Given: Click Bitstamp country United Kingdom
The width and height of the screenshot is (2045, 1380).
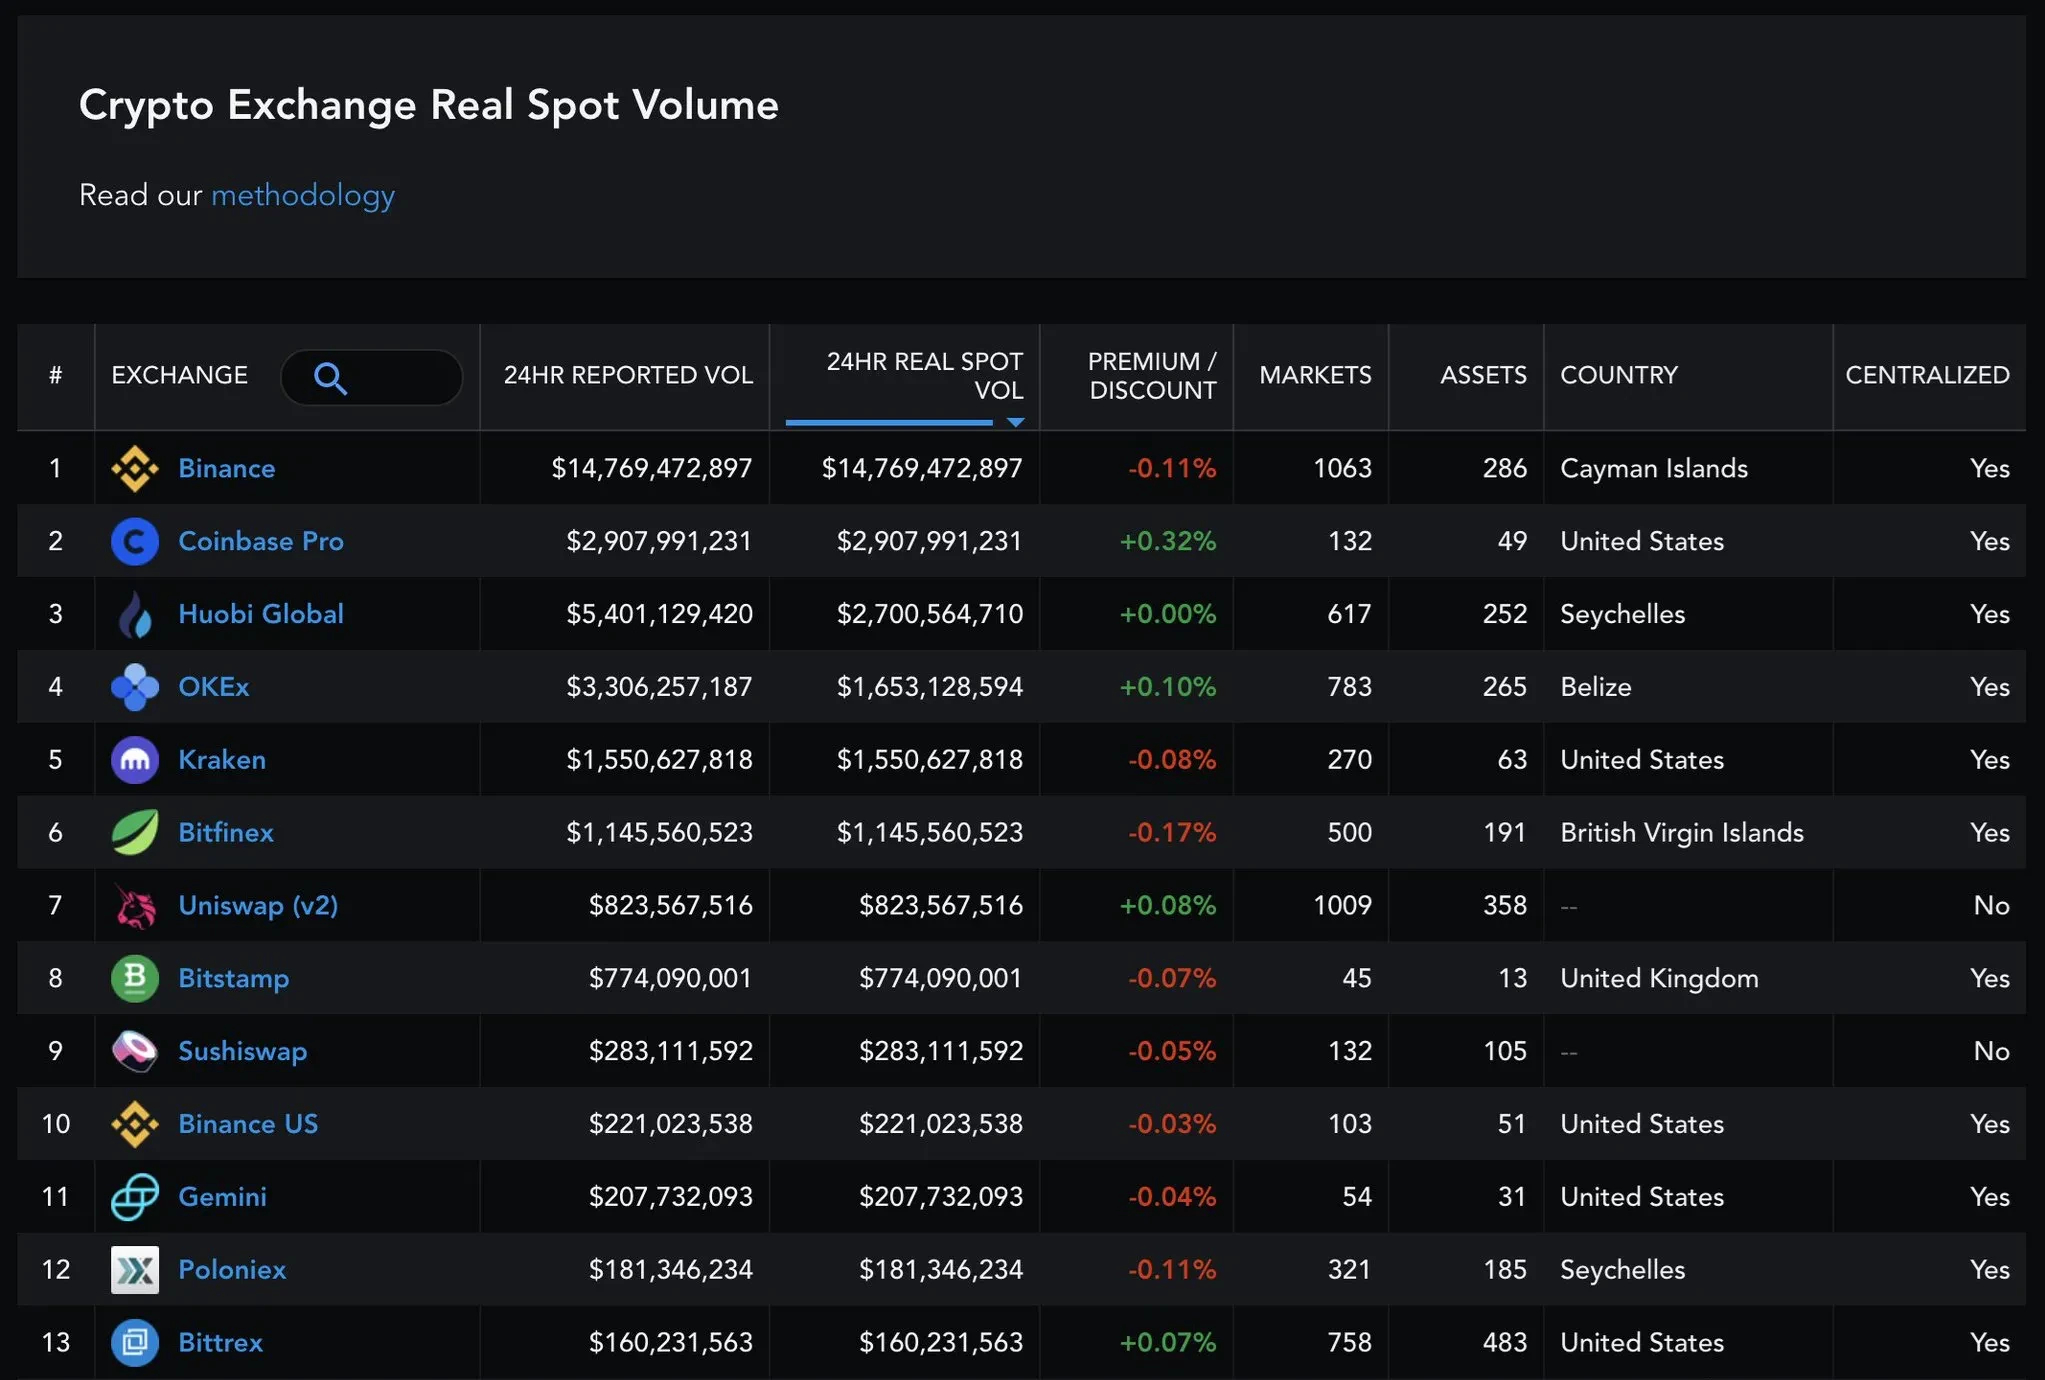Looking at the screenshot, I should click(1659, 978).
